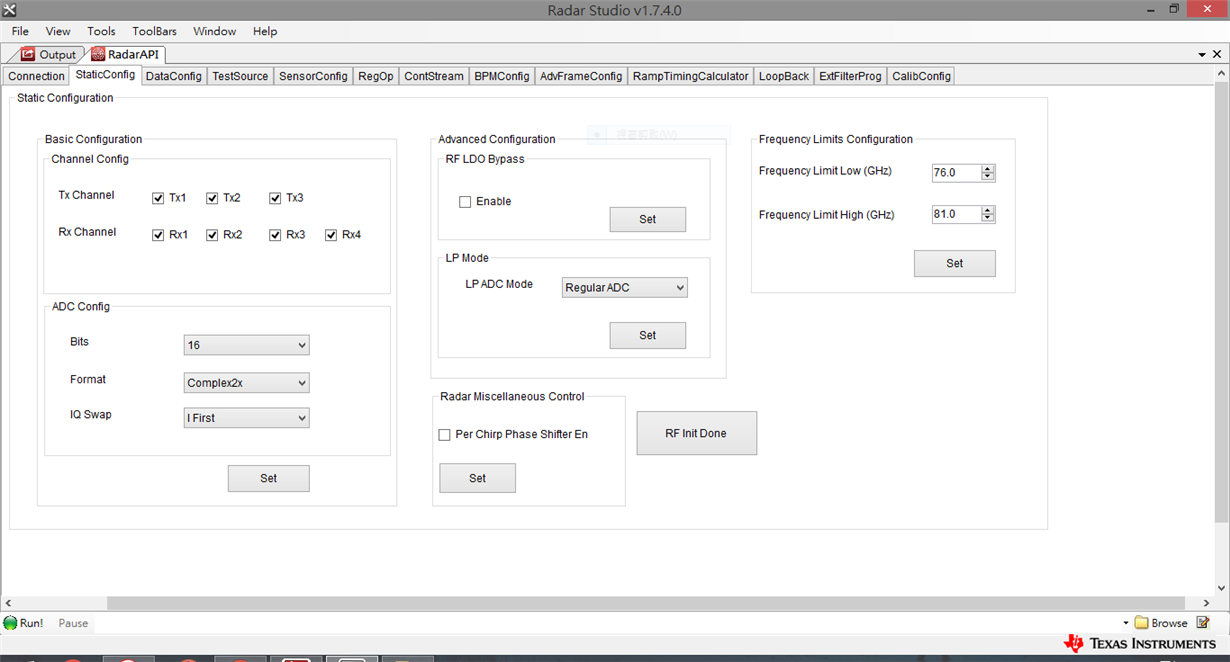Screen dimensions: 1230x662
Task: Uncheck the Rx1 channel checkbox
Action: (158, 235)
